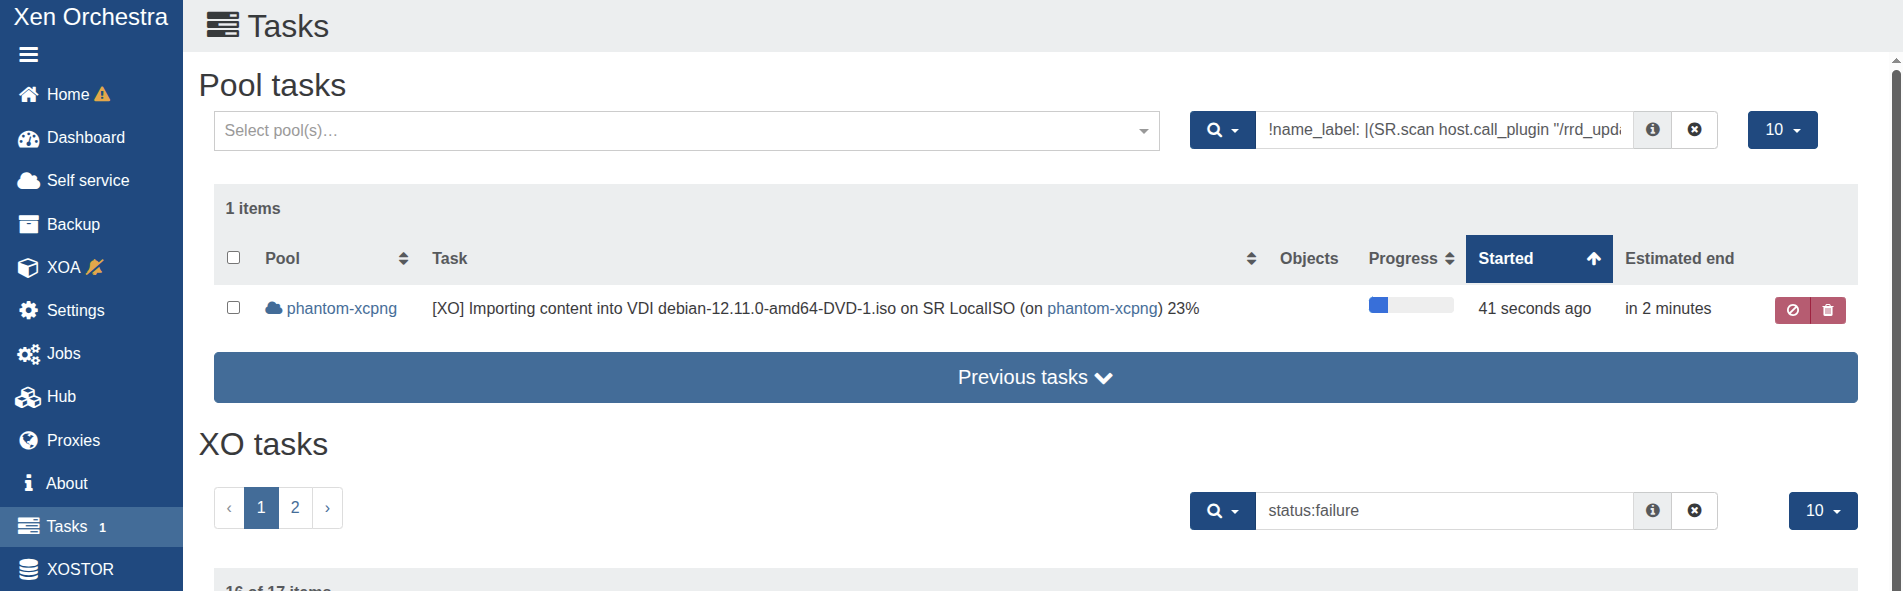This screenshot has width=1903, height=591.
Task: Go to XOSTOR in the sidebar
Action: pos(79,569)
